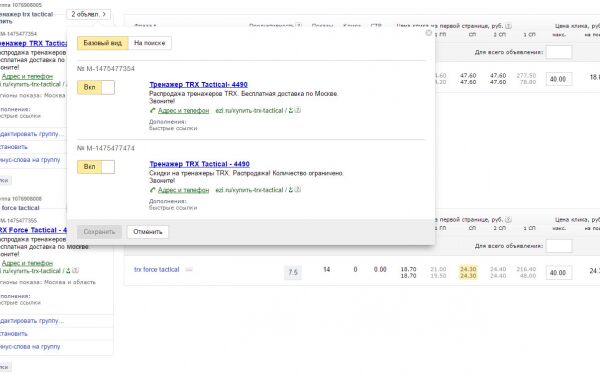Click Адрес и телефон under Тренажер TRX left ad
The image size is (600, 378).
27,77
